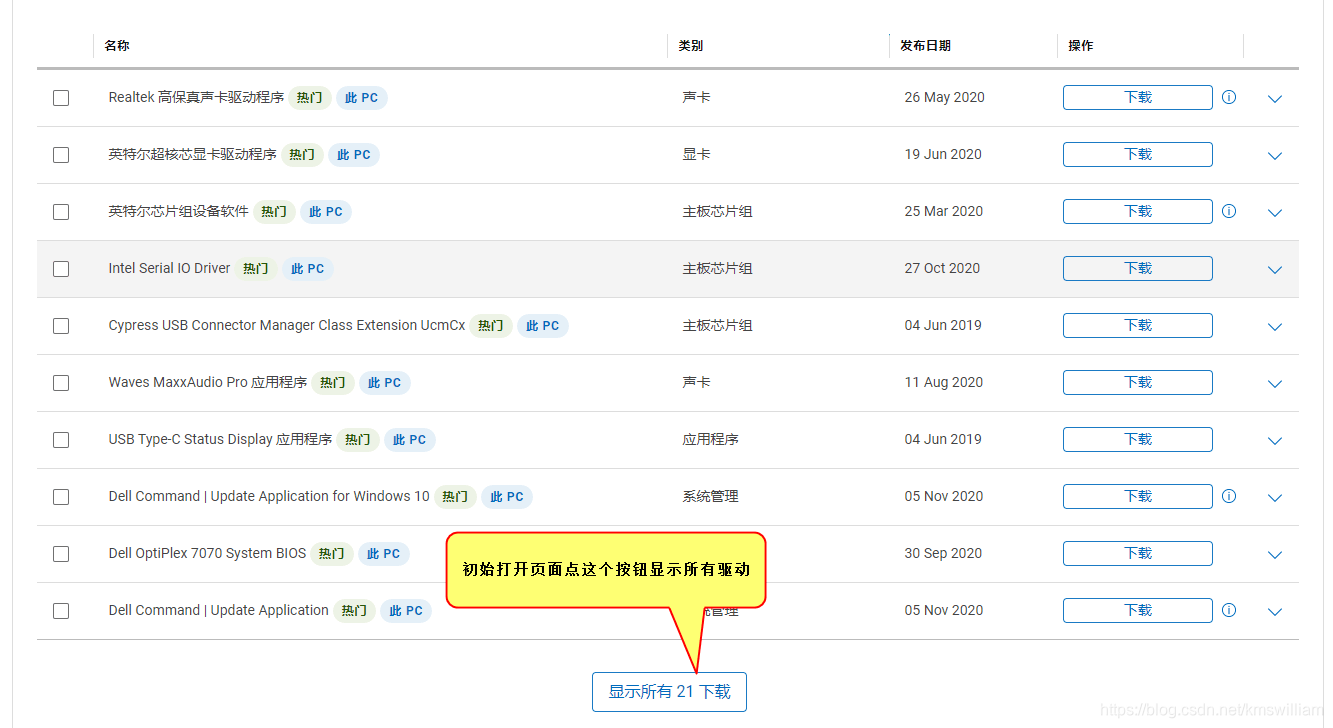Download Waves MaxxAudio Pro 应用程序

pyautogui.click(x=1138, y=382)
